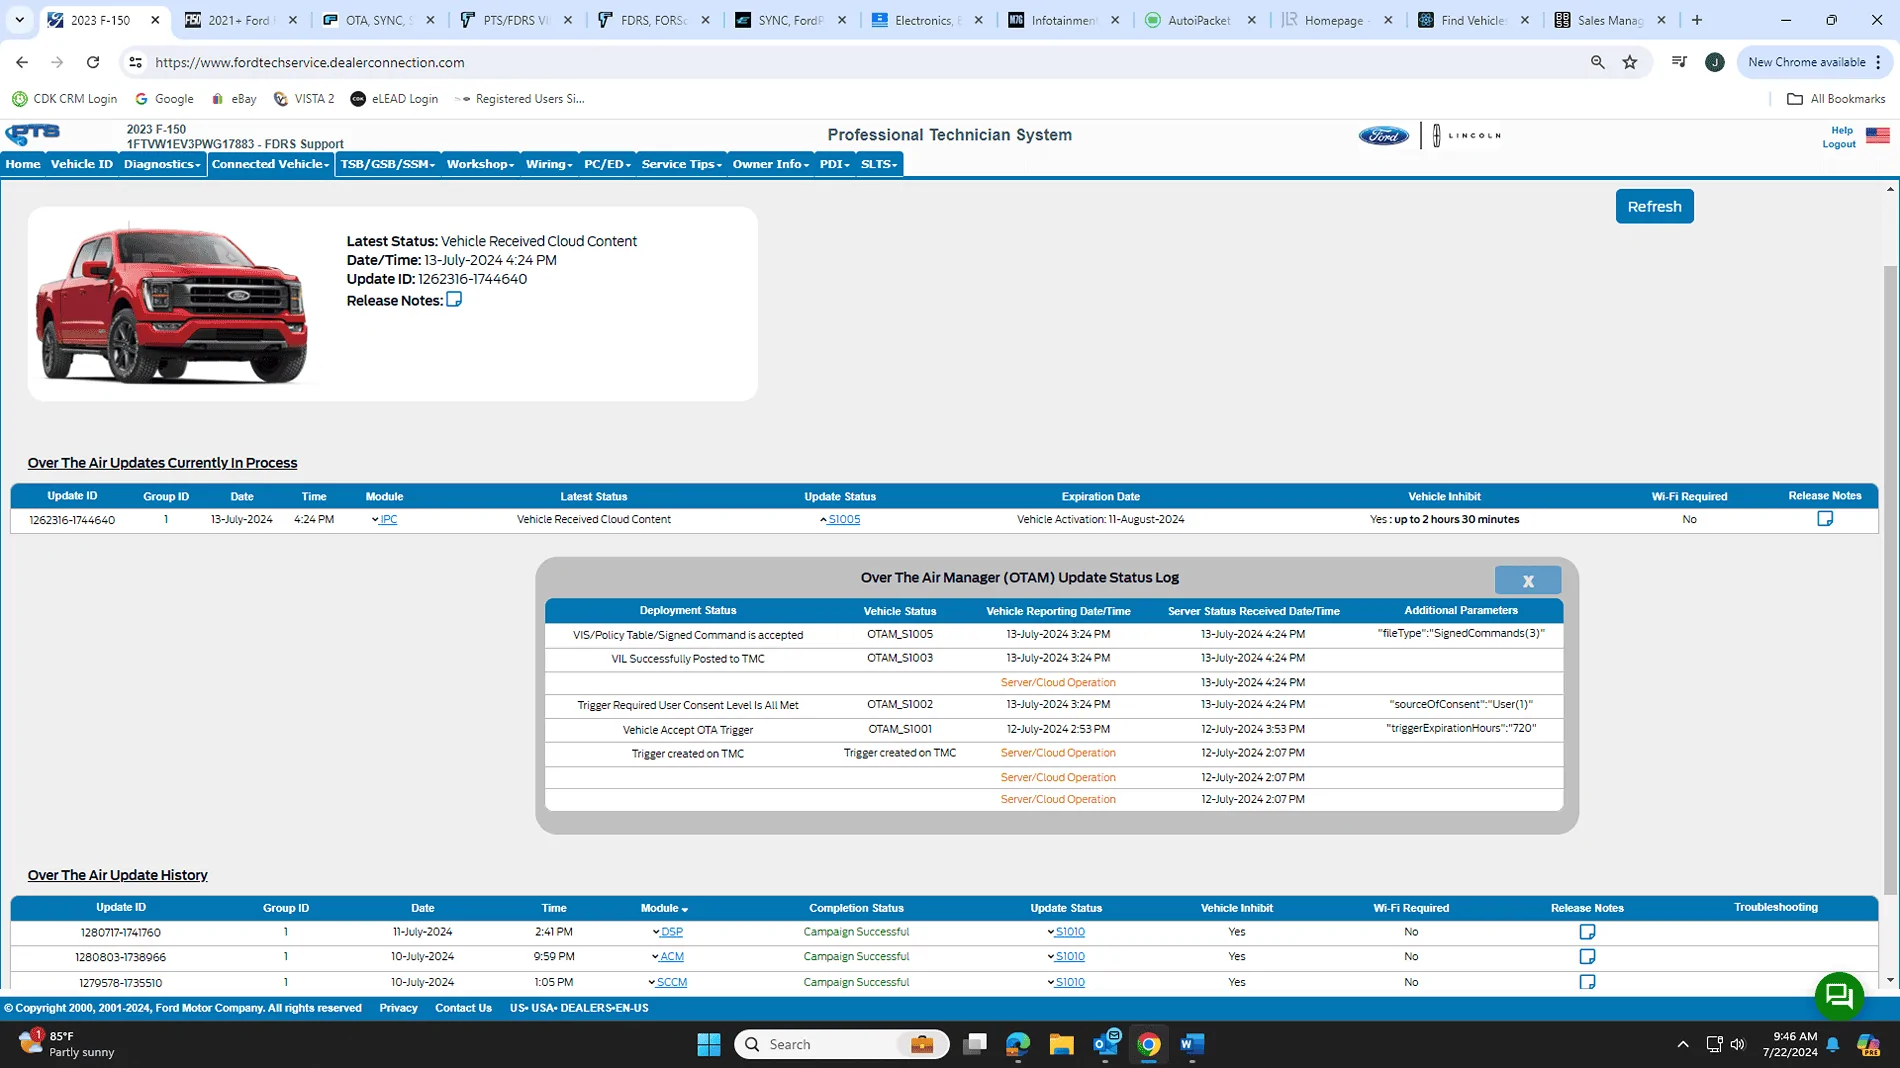1900x1068 pixels.
Task: Click the Logout link
Action: 1838,145
